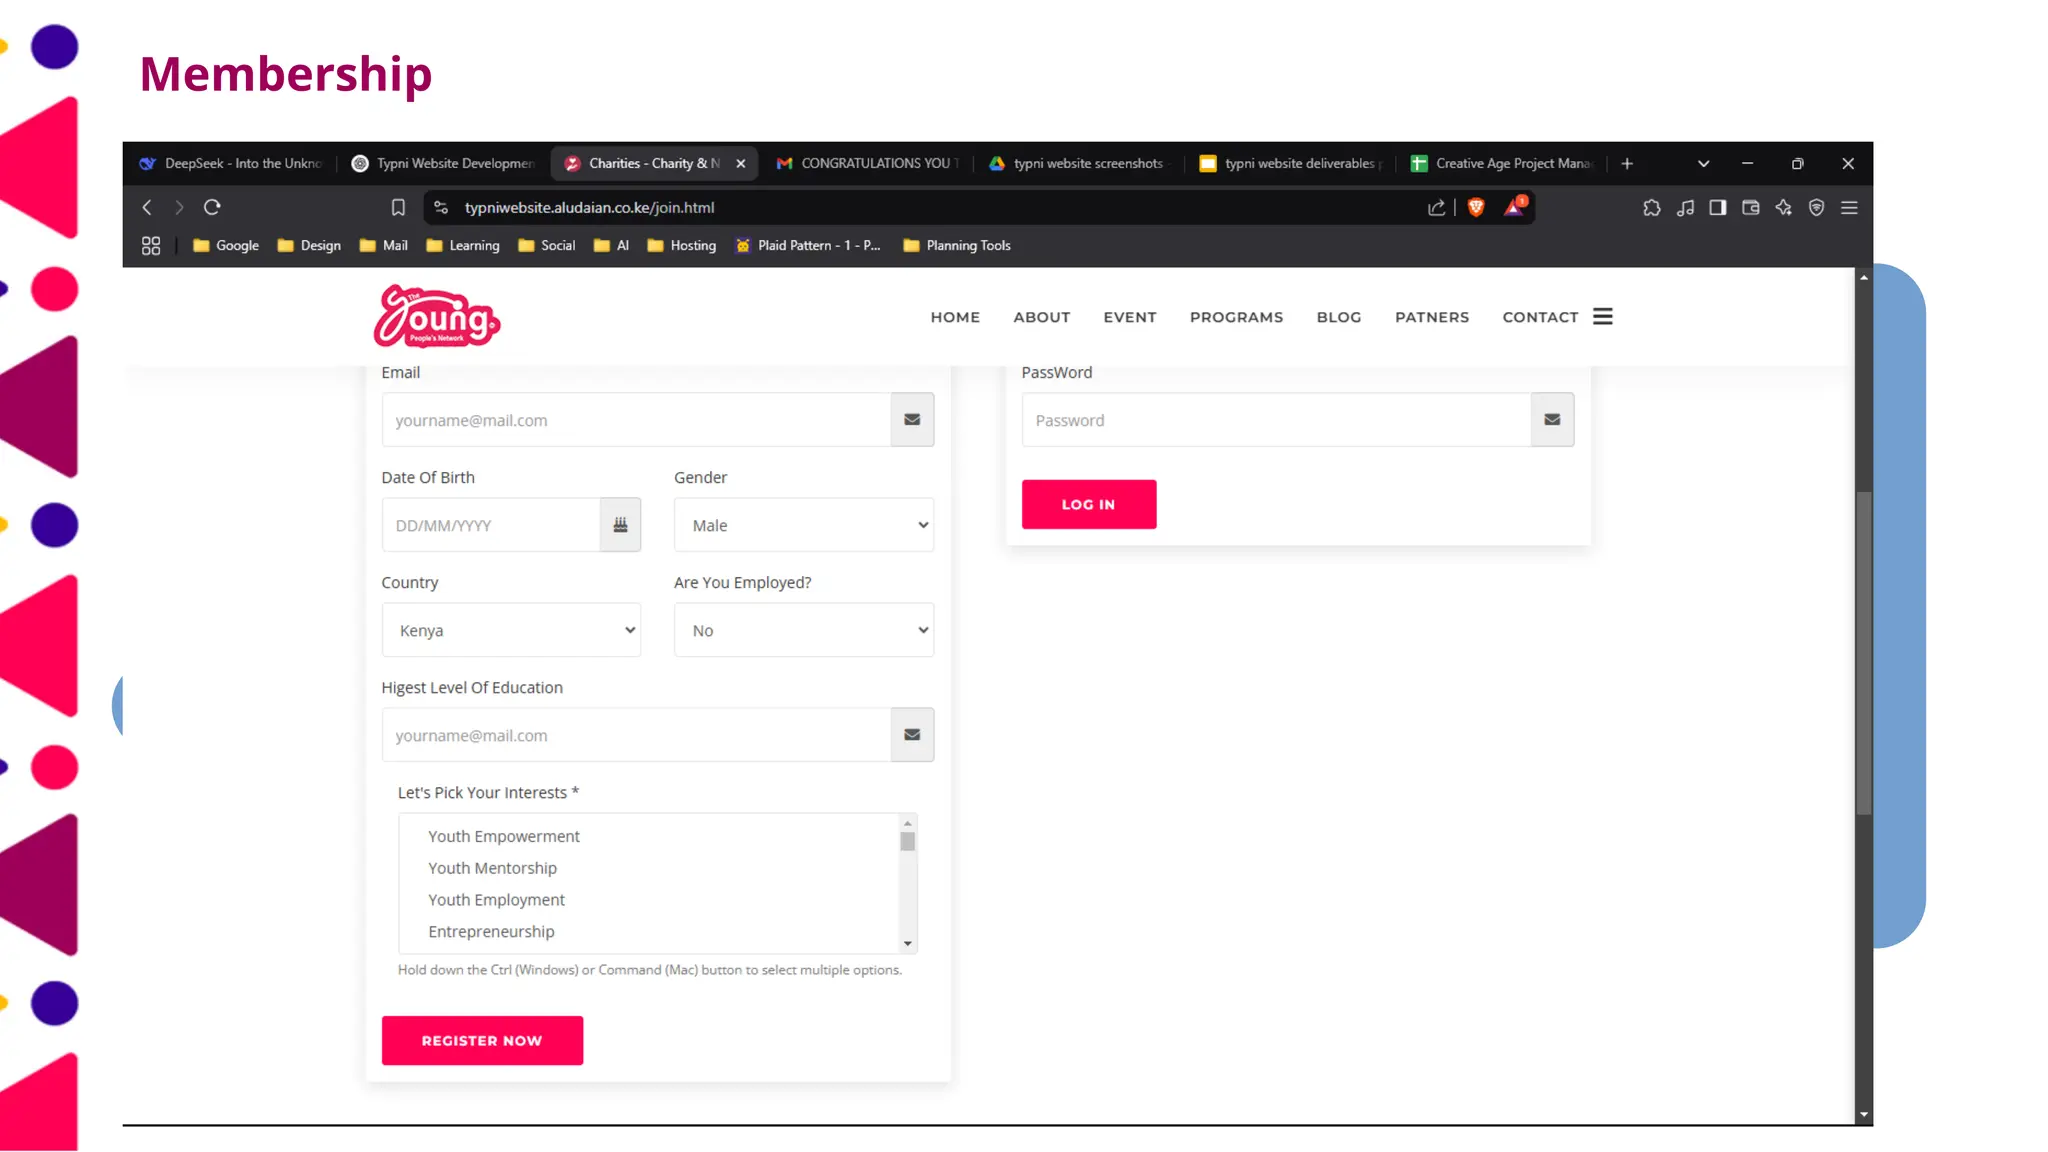Screen dimensions: 2048x1152
Task: Open the extensions puzzle icon
Action: click(x=1651, y=207)
